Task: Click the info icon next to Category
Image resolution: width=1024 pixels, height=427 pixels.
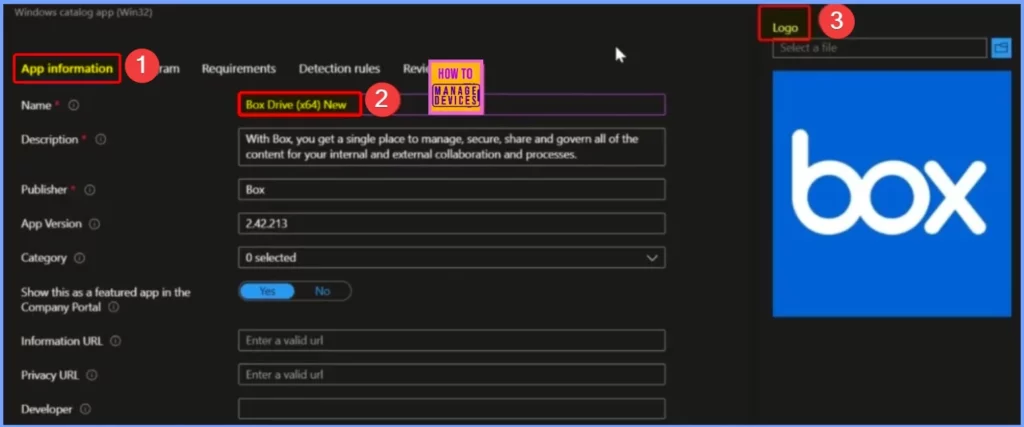Action: tap(80, 258)
